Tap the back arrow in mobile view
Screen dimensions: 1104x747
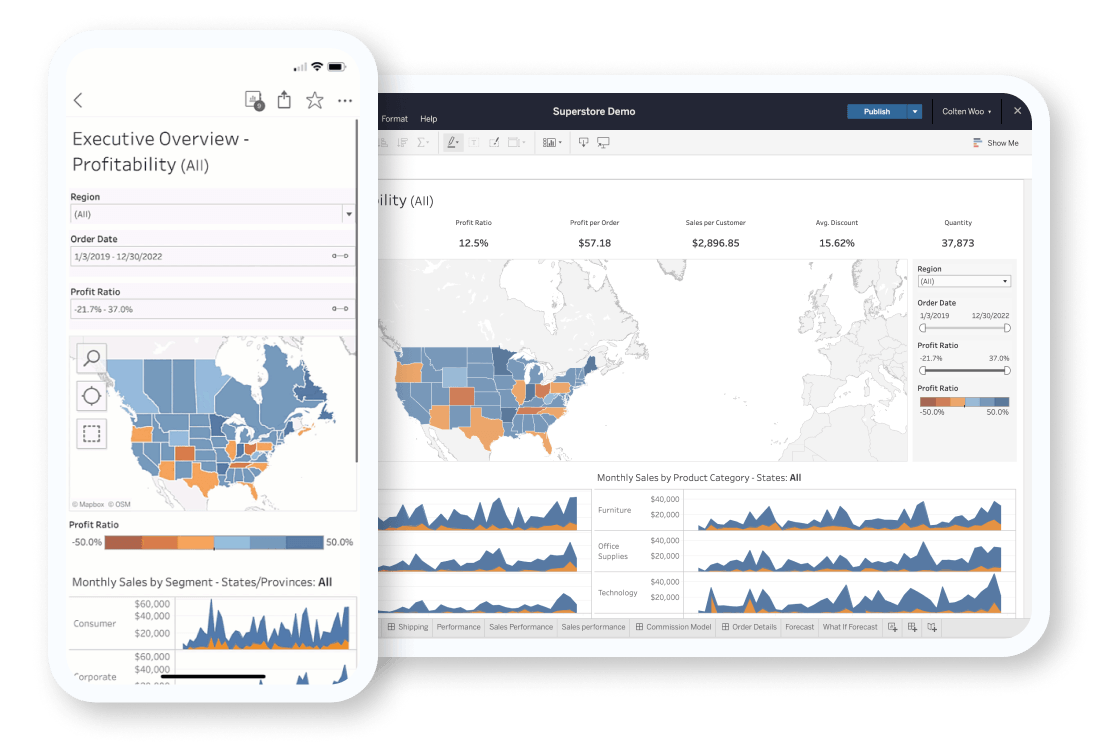tap(78, 100)
